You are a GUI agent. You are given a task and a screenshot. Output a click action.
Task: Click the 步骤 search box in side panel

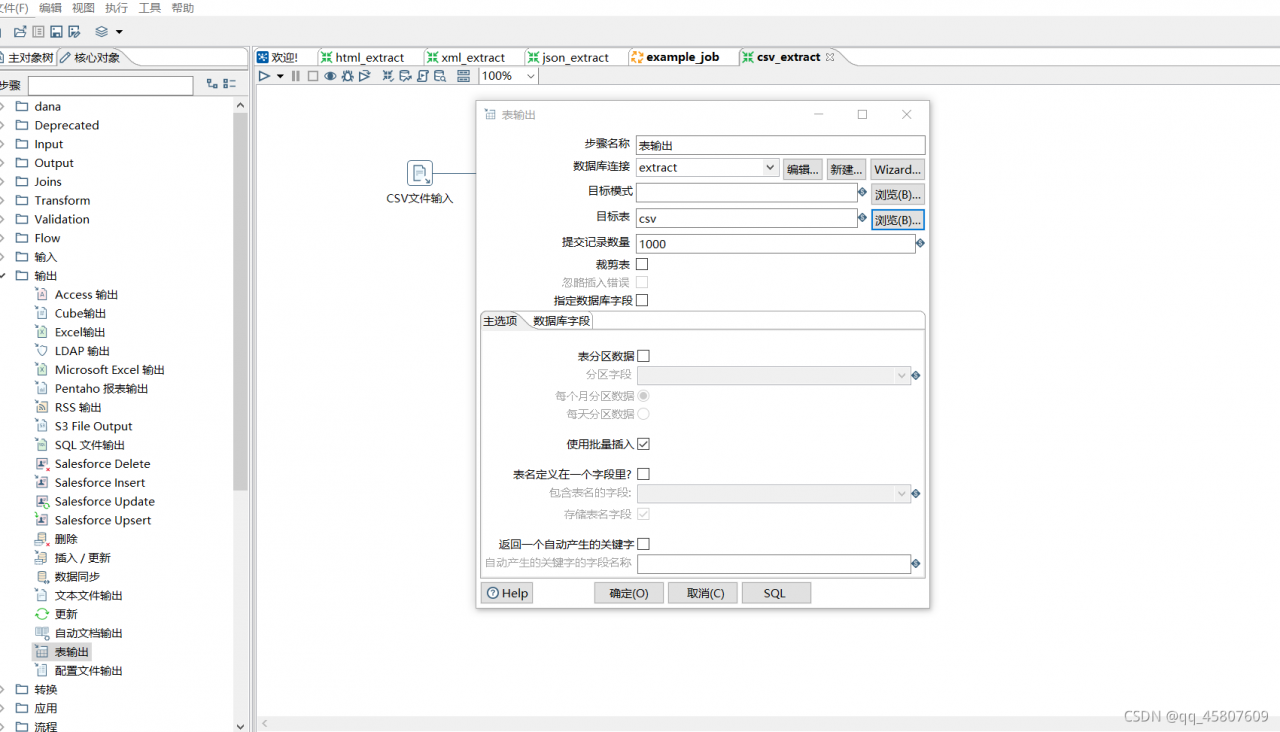(x=110, y=86)
